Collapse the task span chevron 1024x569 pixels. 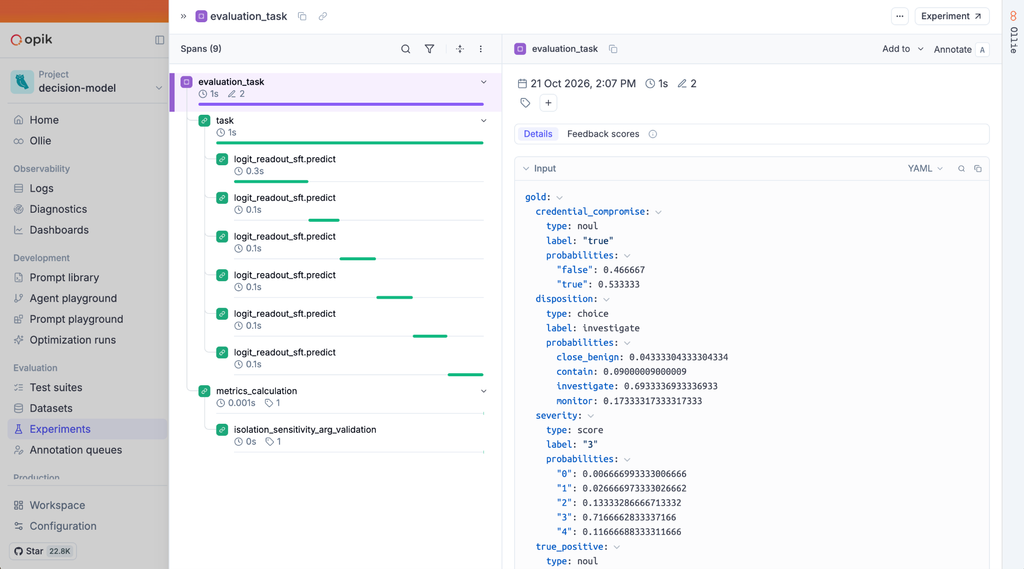click(484, 121)
